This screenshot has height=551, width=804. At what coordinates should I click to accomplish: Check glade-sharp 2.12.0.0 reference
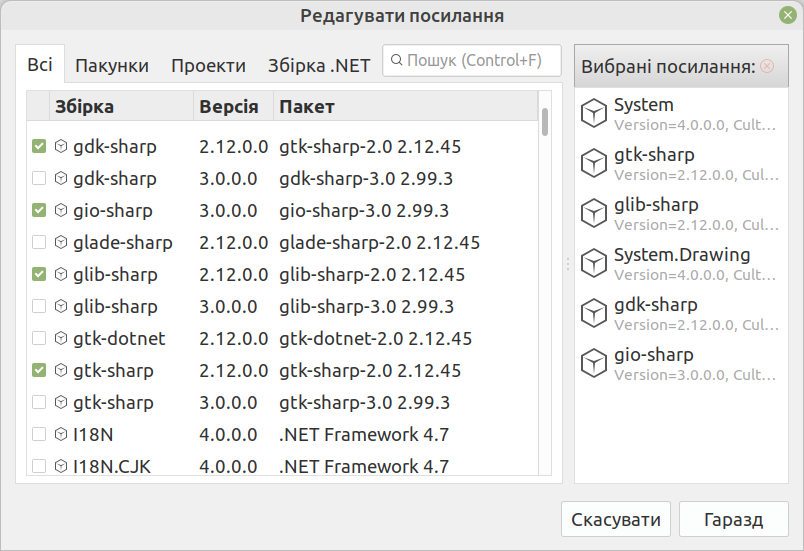(39, 242)
